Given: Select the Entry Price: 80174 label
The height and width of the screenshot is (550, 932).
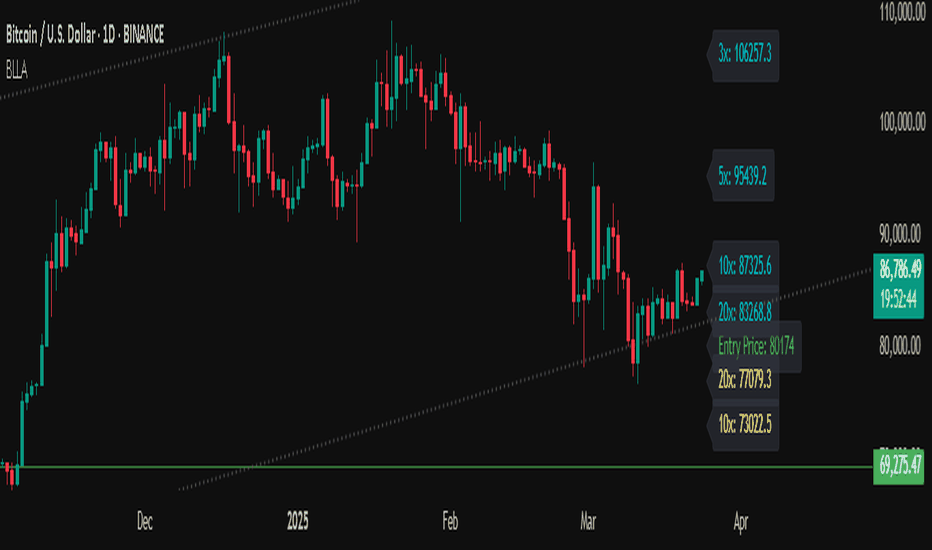Looking at the screenshot, I should (755, 346).
